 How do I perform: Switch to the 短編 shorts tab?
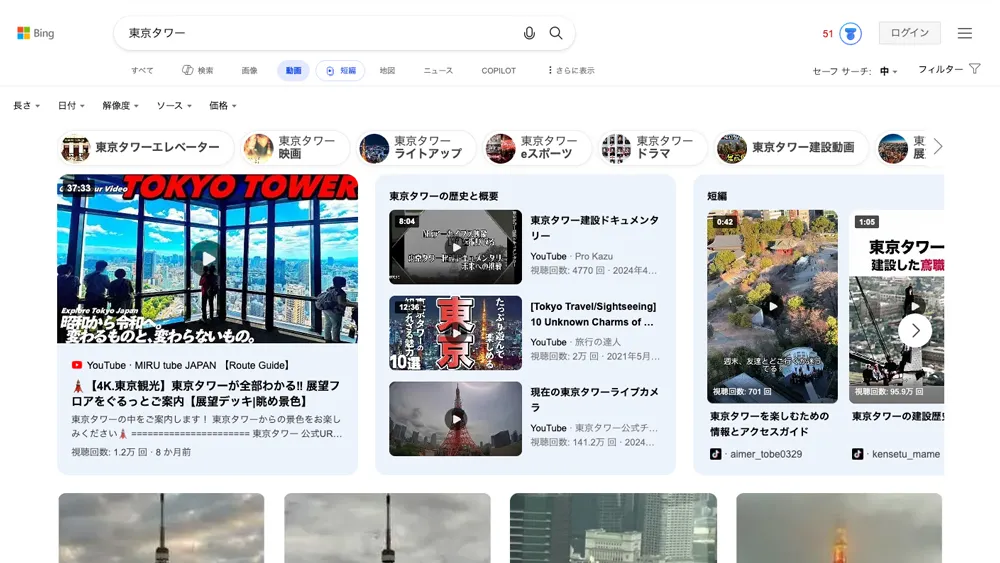(341, 71)
